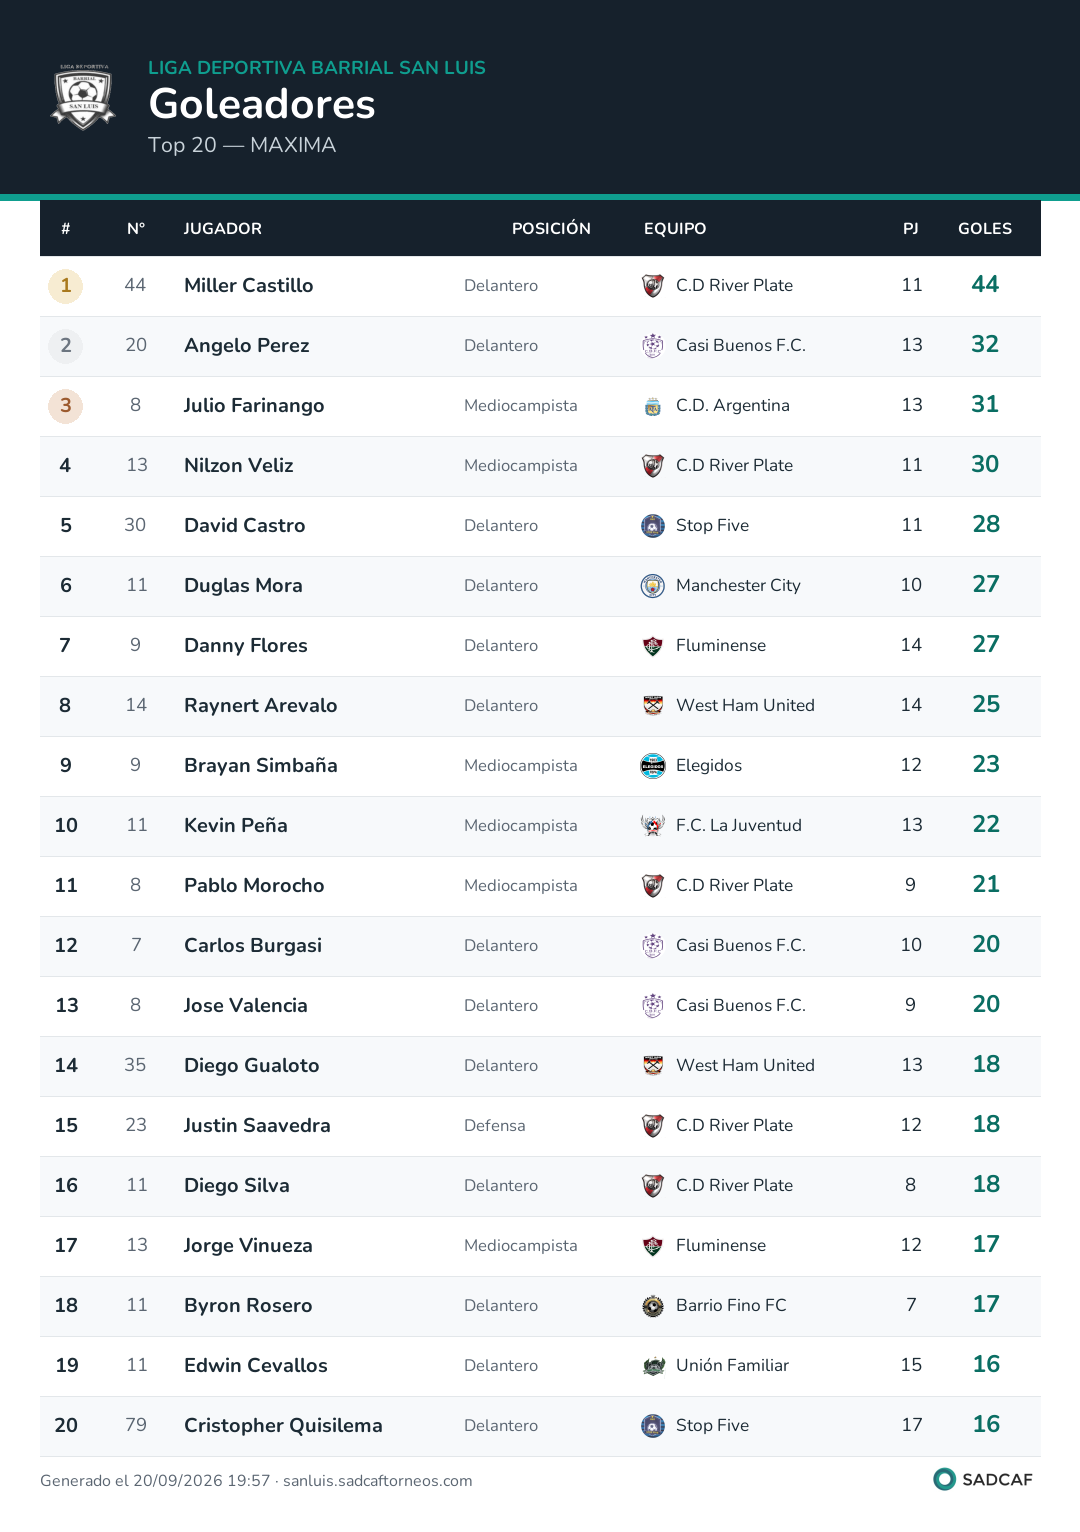The height and width of the screenshot is (1532, 1080).
Task: Click the Fluminense crest beside Danny Flores
Action: pyautogui.click(x=653, y=646)
